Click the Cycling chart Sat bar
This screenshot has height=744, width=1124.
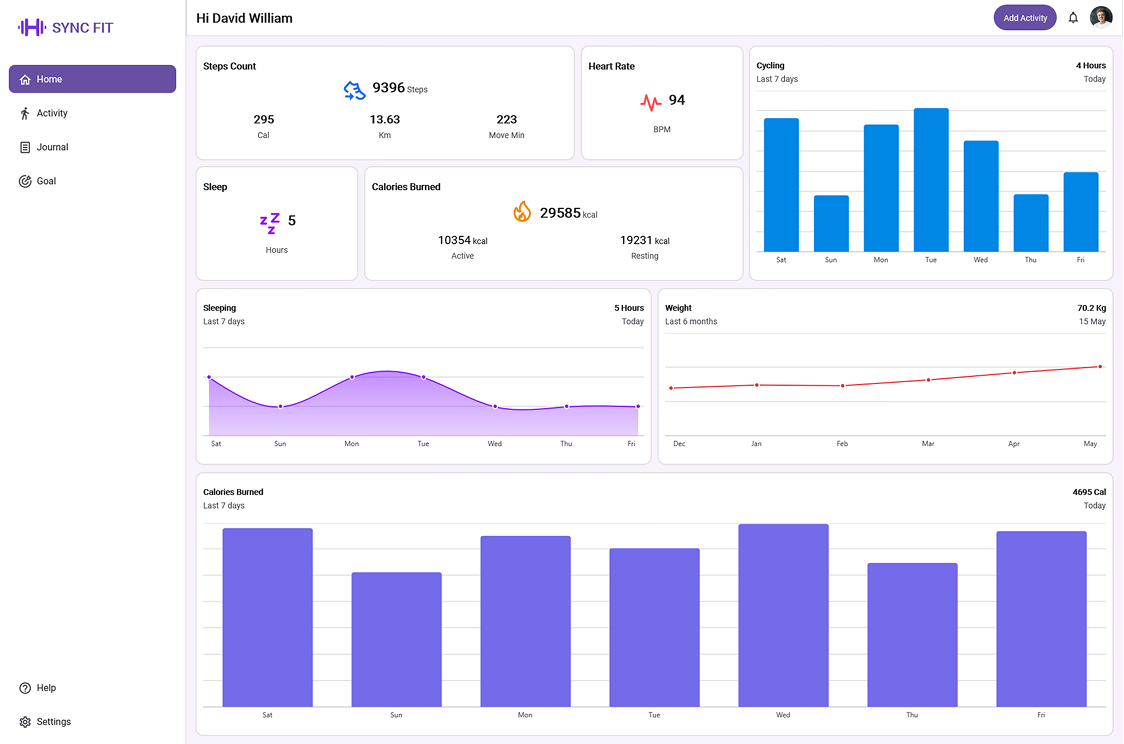point(781,185)
